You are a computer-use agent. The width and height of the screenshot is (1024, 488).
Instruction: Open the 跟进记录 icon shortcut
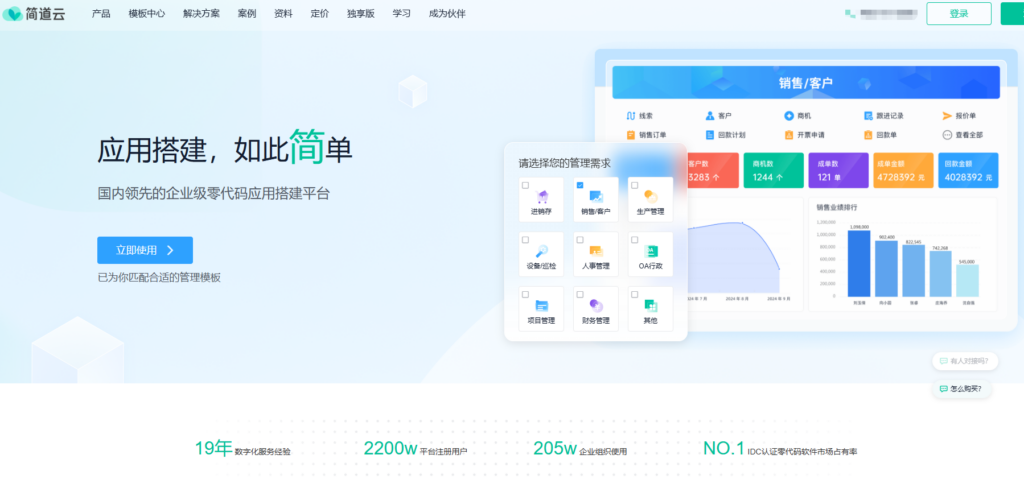[x=868, y=116]
